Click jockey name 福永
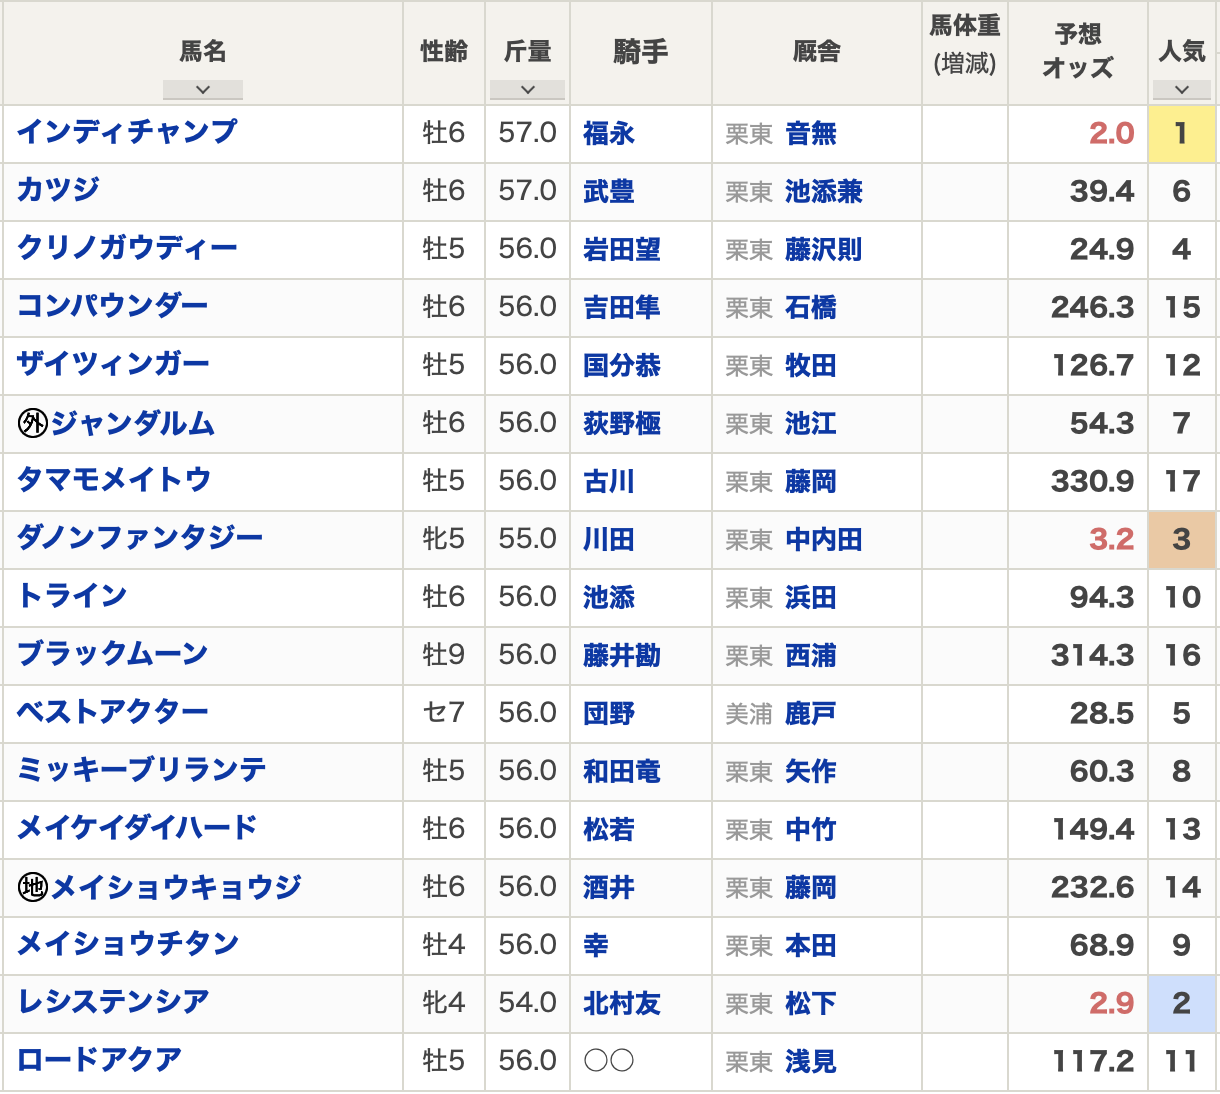Screen dimensions: 1220x1094 pos(608,133)
